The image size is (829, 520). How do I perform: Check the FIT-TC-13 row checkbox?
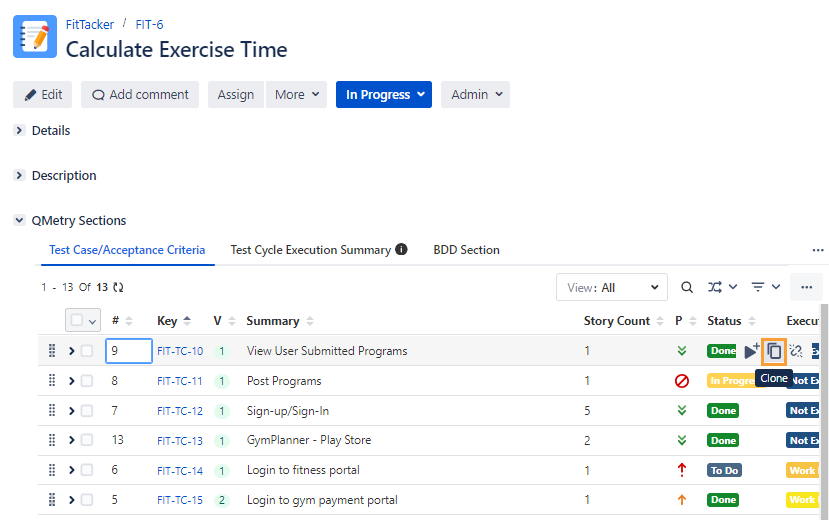[87, 440]
